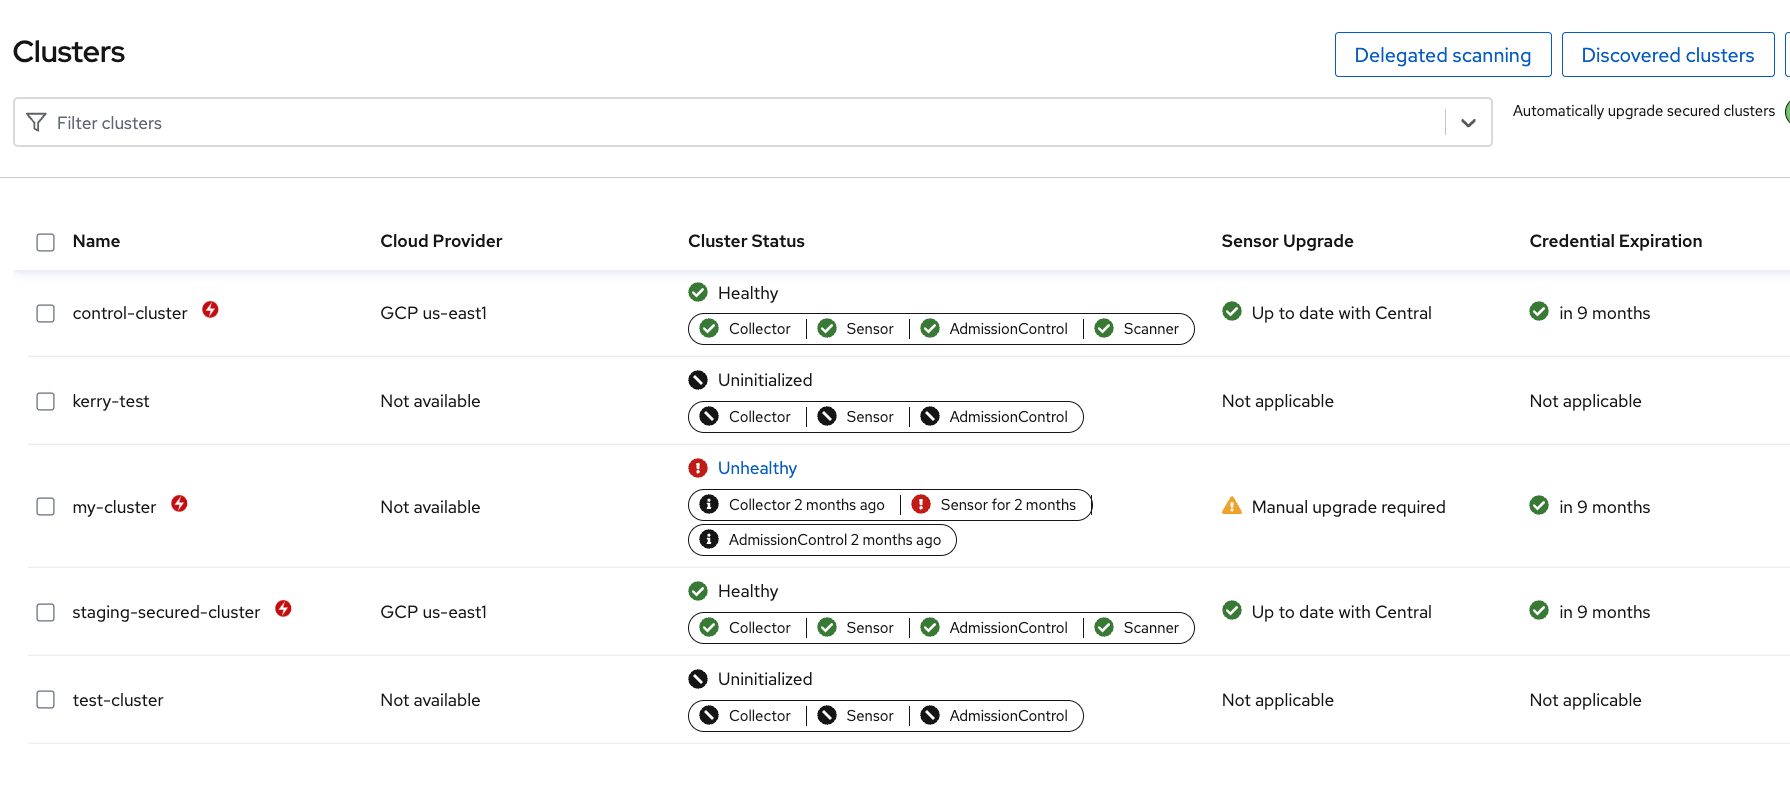Open the Discovered clusters page

point(1667,55)
